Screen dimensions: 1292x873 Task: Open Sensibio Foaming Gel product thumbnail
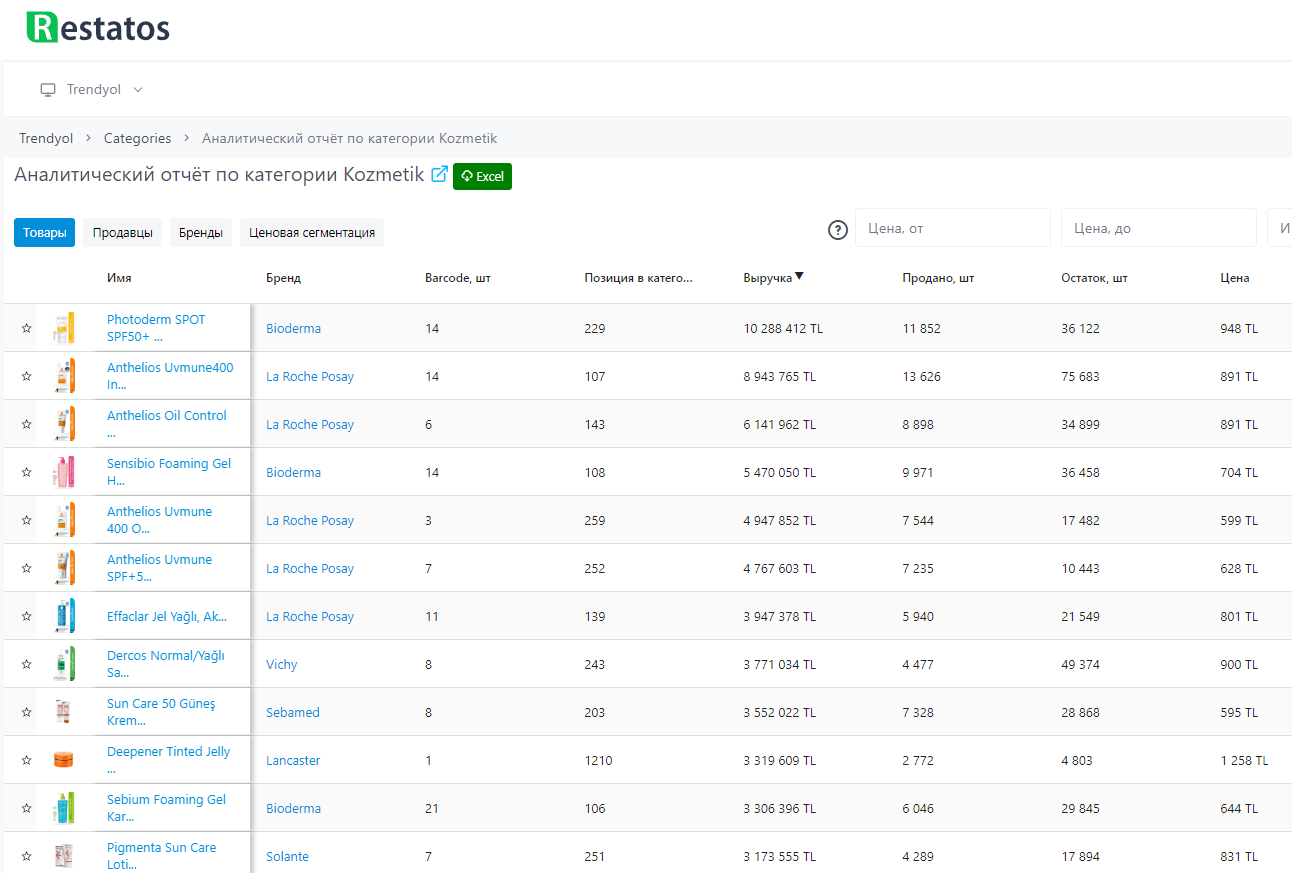(x=64, y=472)
